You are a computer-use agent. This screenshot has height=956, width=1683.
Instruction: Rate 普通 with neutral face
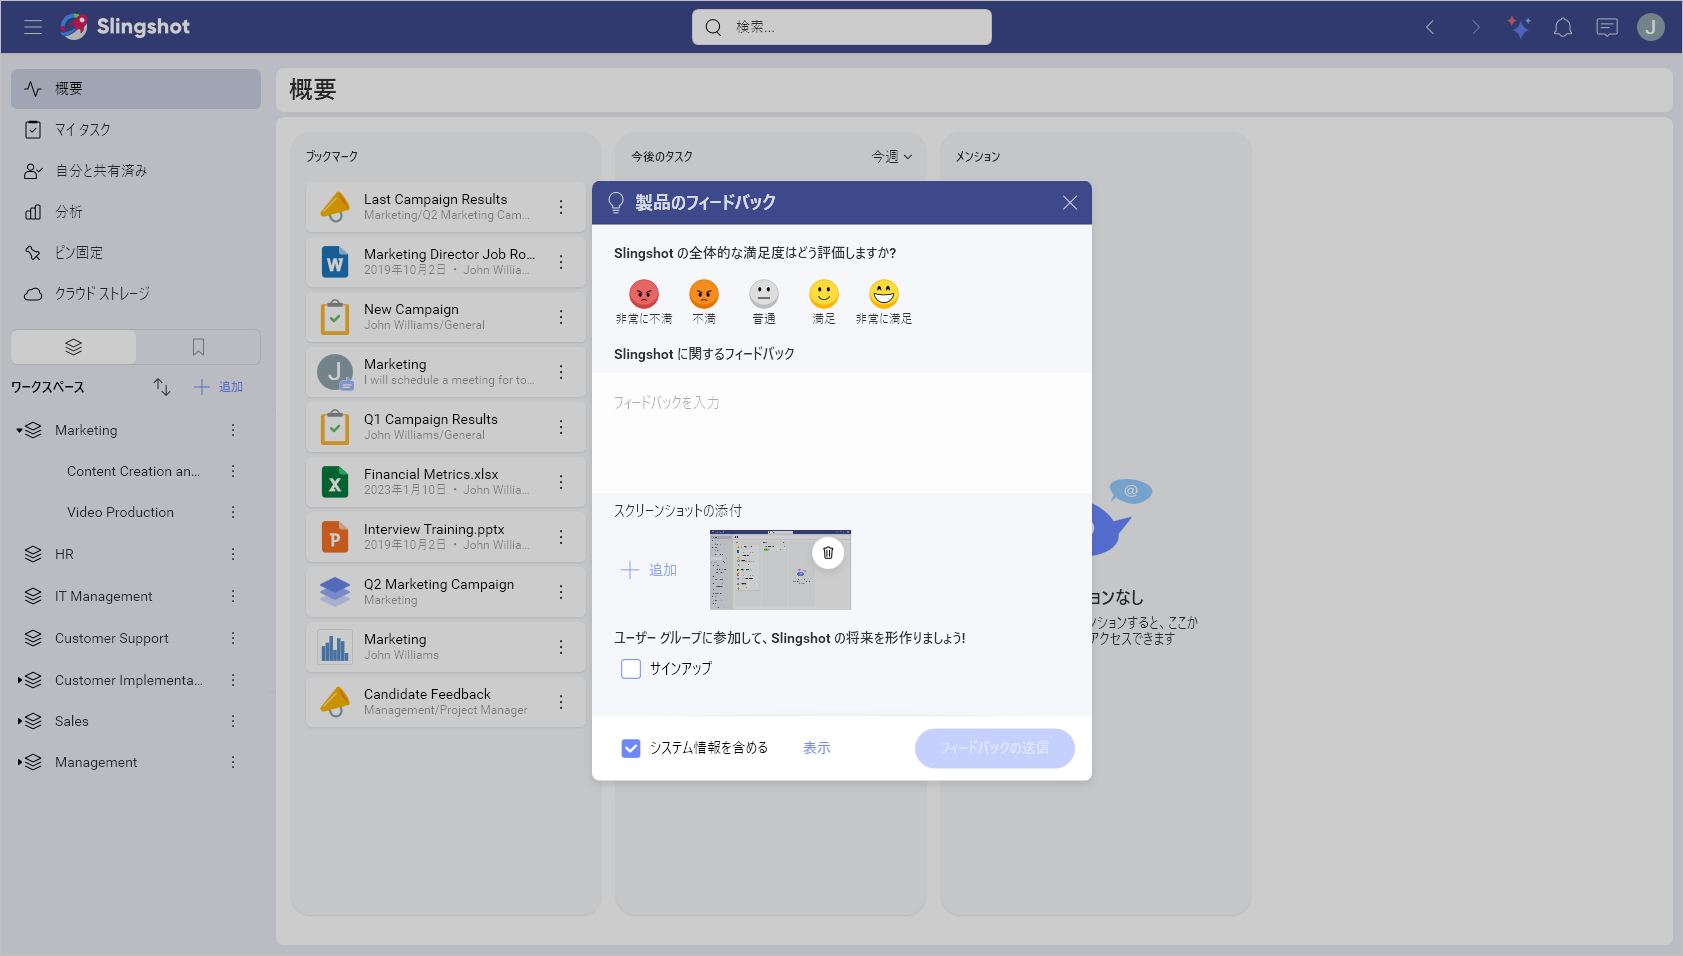coord(764,294)
